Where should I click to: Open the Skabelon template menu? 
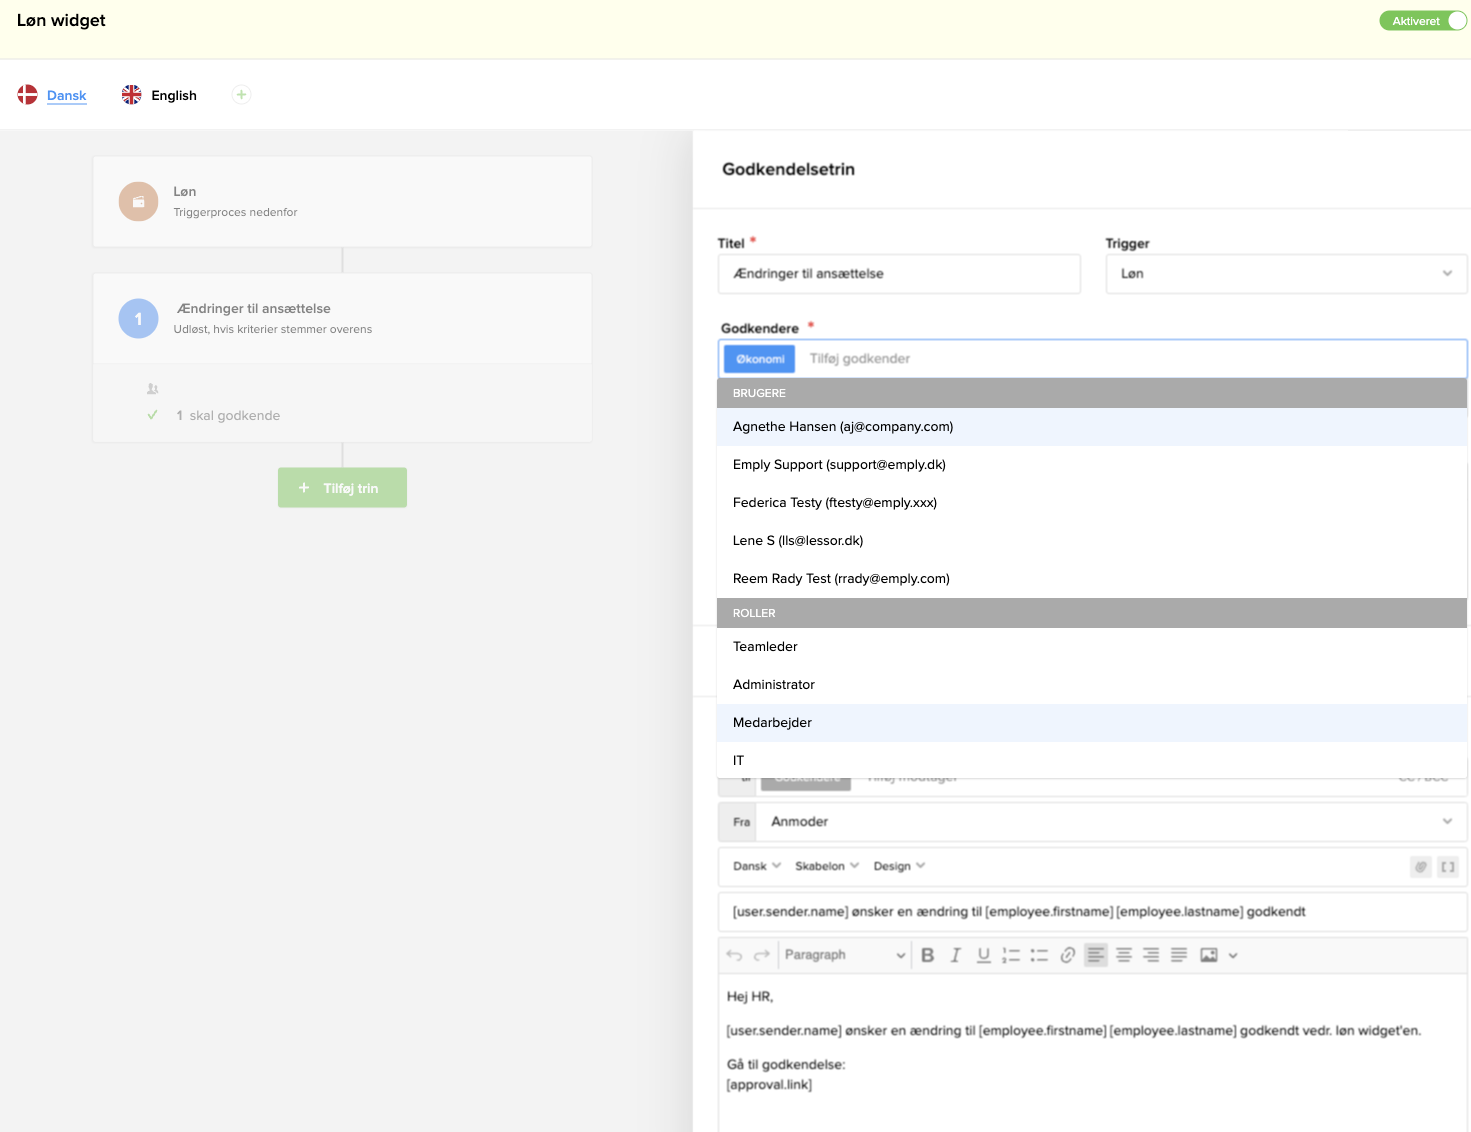click(826, 866)
